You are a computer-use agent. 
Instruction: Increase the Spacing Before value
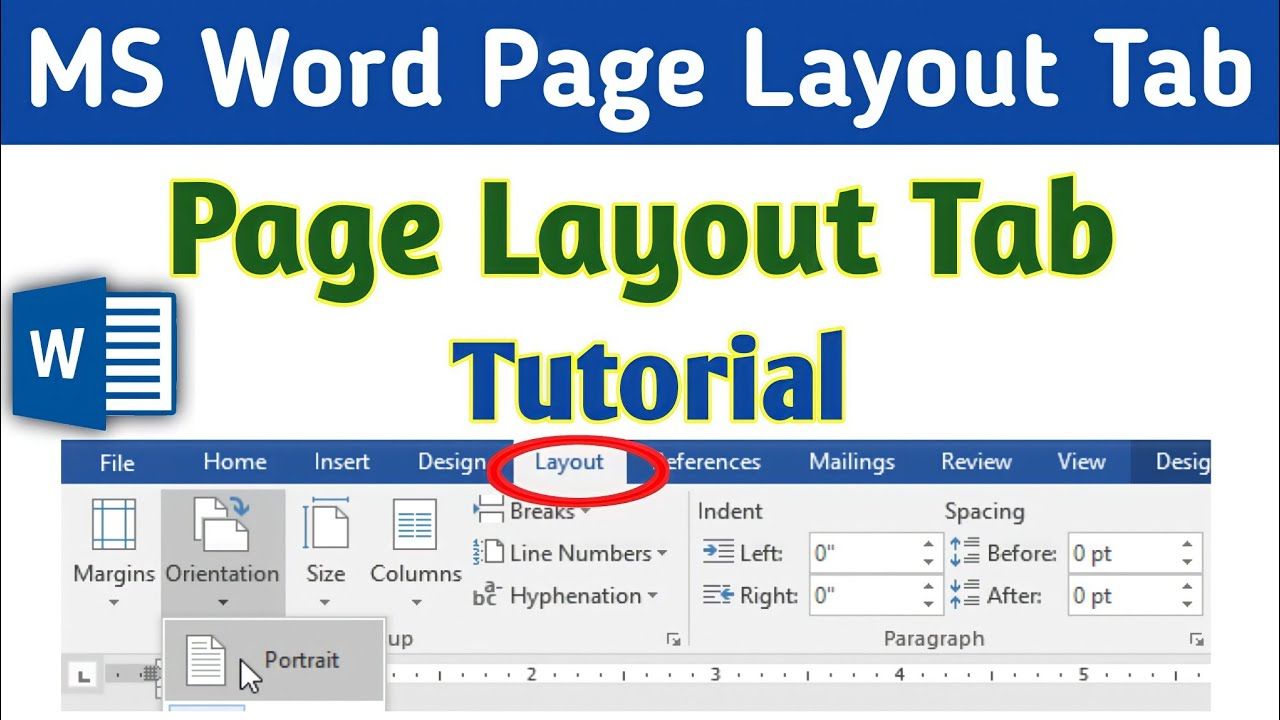pyautogui.click(x=1187, y=544)
